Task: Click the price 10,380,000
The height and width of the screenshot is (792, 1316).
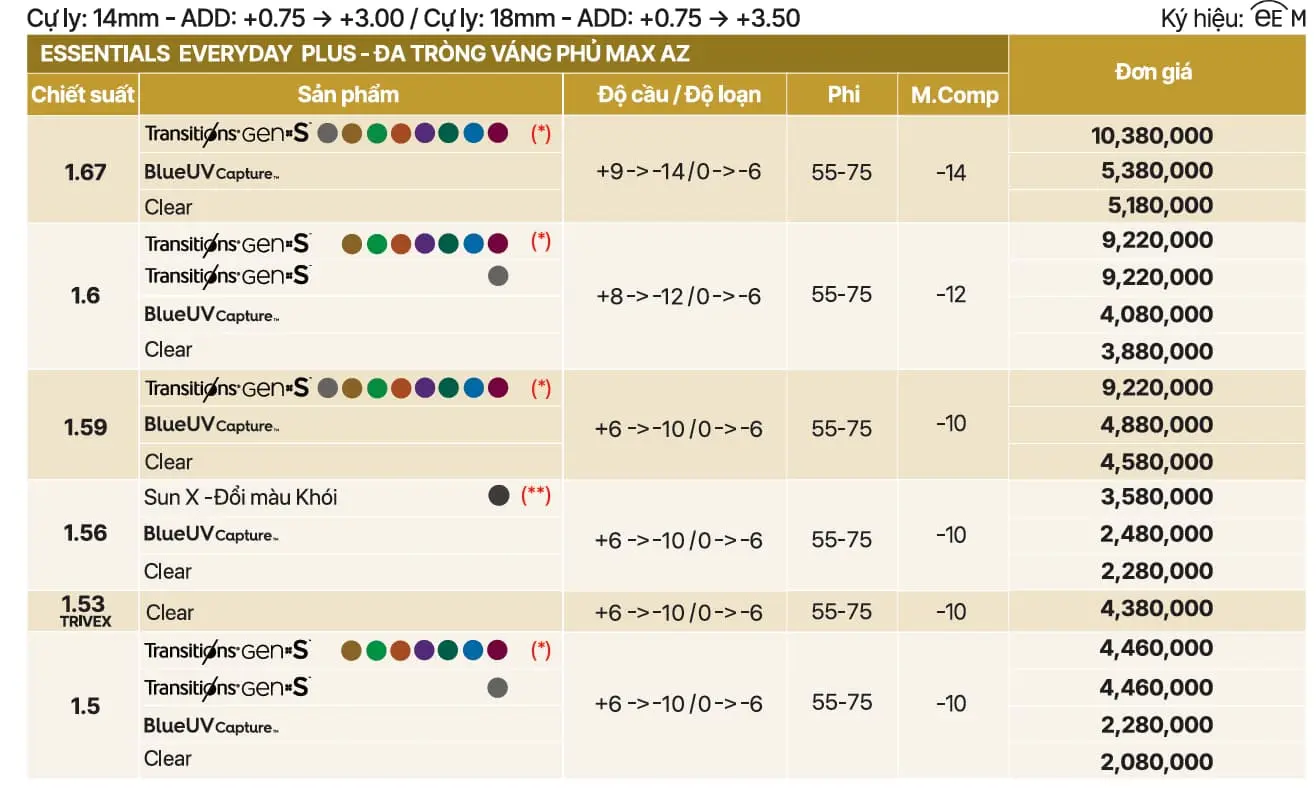Action: coord(1152,136)
